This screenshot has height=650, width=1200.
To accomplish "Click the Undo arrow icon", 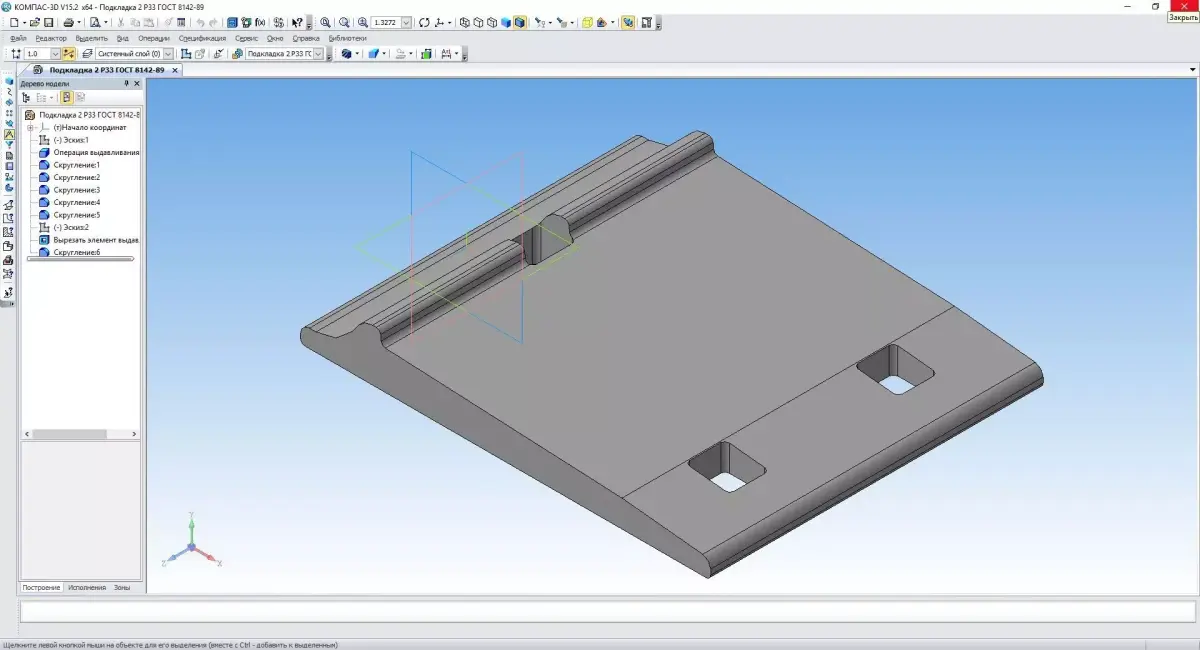I will pos(200,22).
